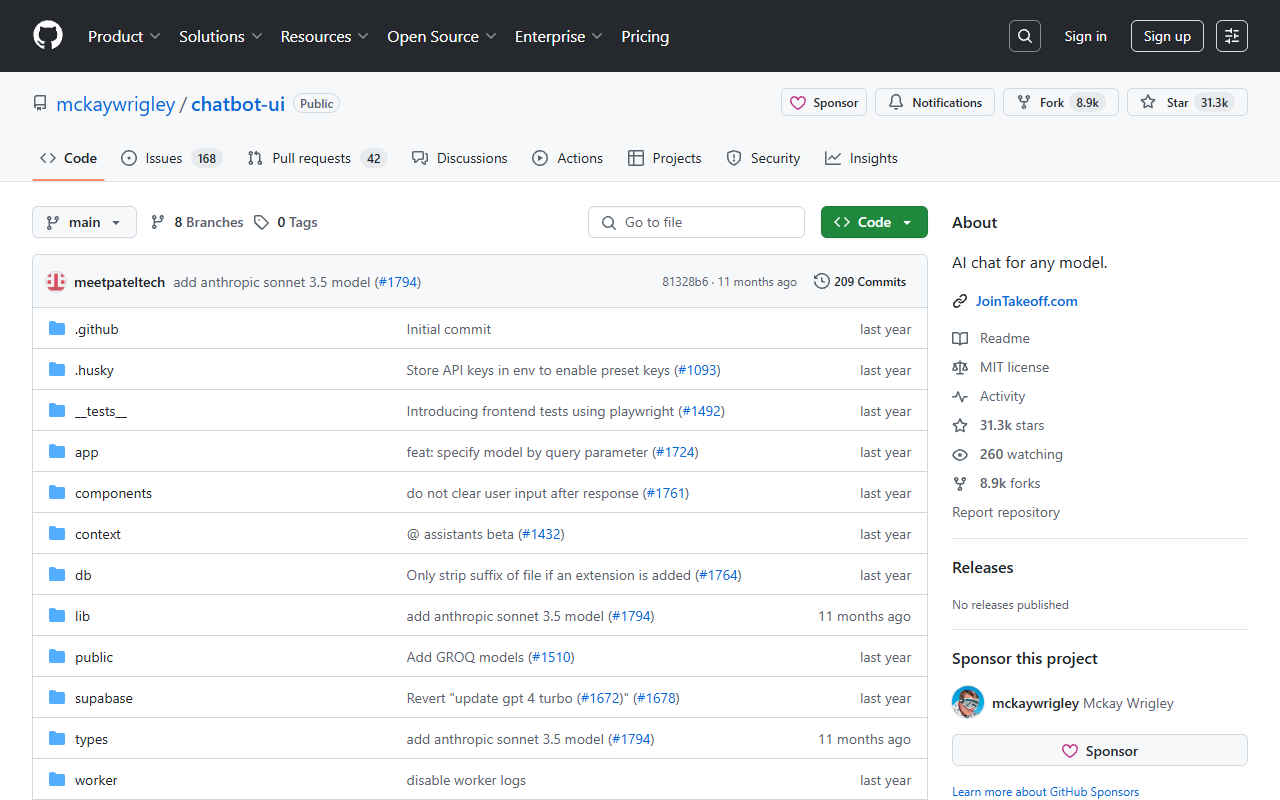Expand the Resources menu
The width and height of the screenshot is (1280, 800).
pos(325,36)
